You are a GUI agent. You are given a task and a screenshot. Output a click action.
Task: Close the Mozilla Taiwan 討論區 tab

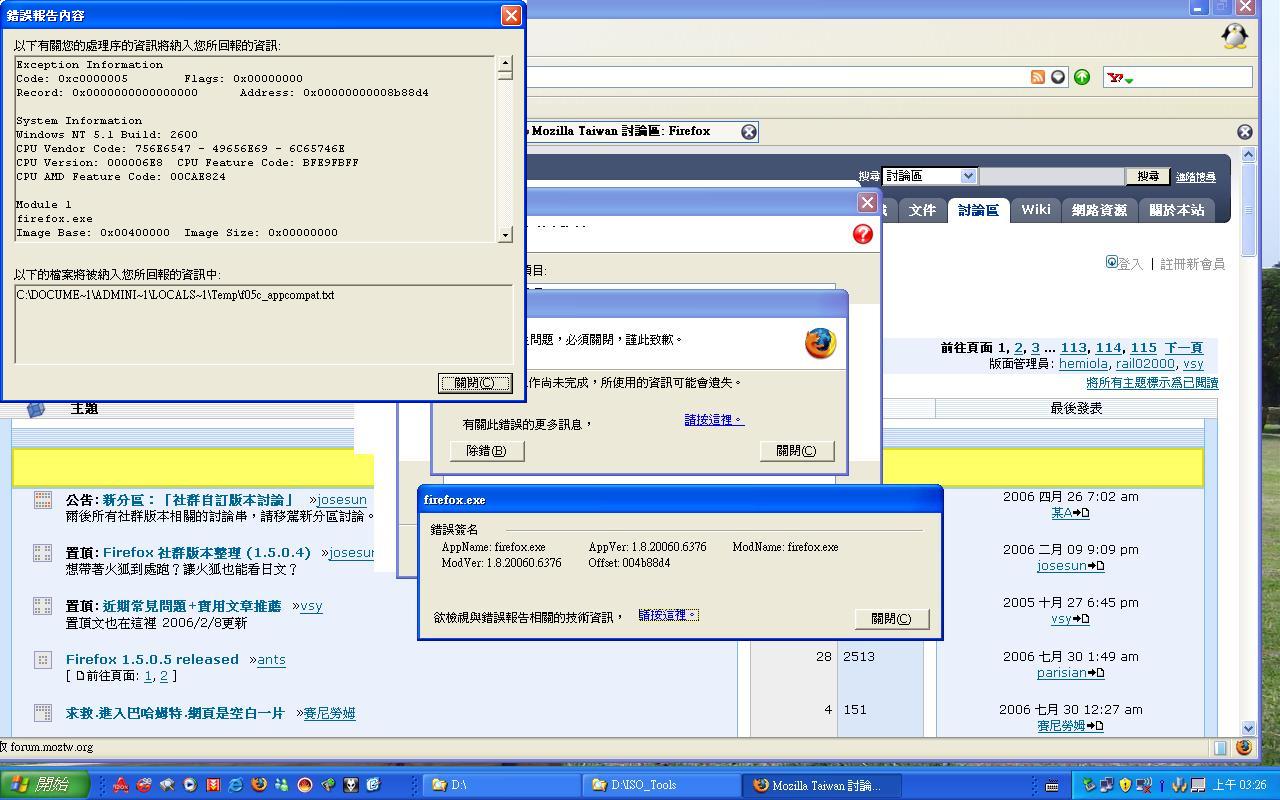coord(748,132)
